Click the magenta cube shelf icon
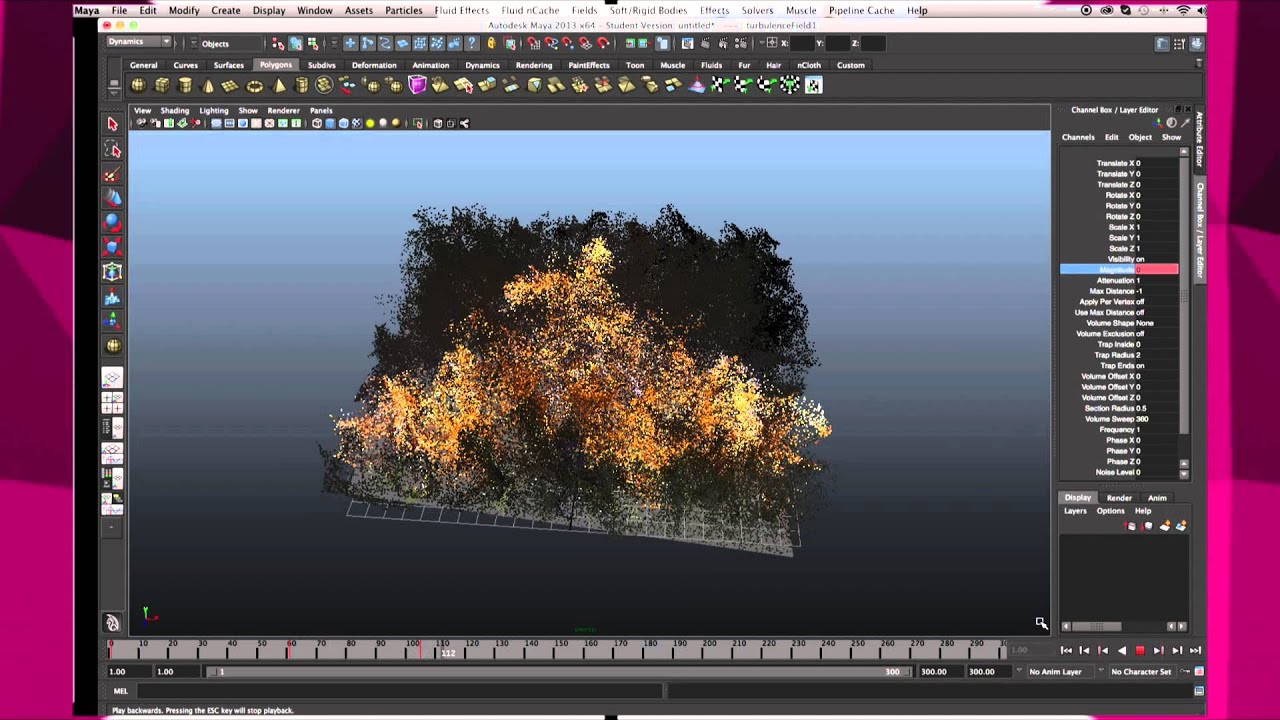The width and height of the screenshot is (1280, 720). click(x=417, y=85)
